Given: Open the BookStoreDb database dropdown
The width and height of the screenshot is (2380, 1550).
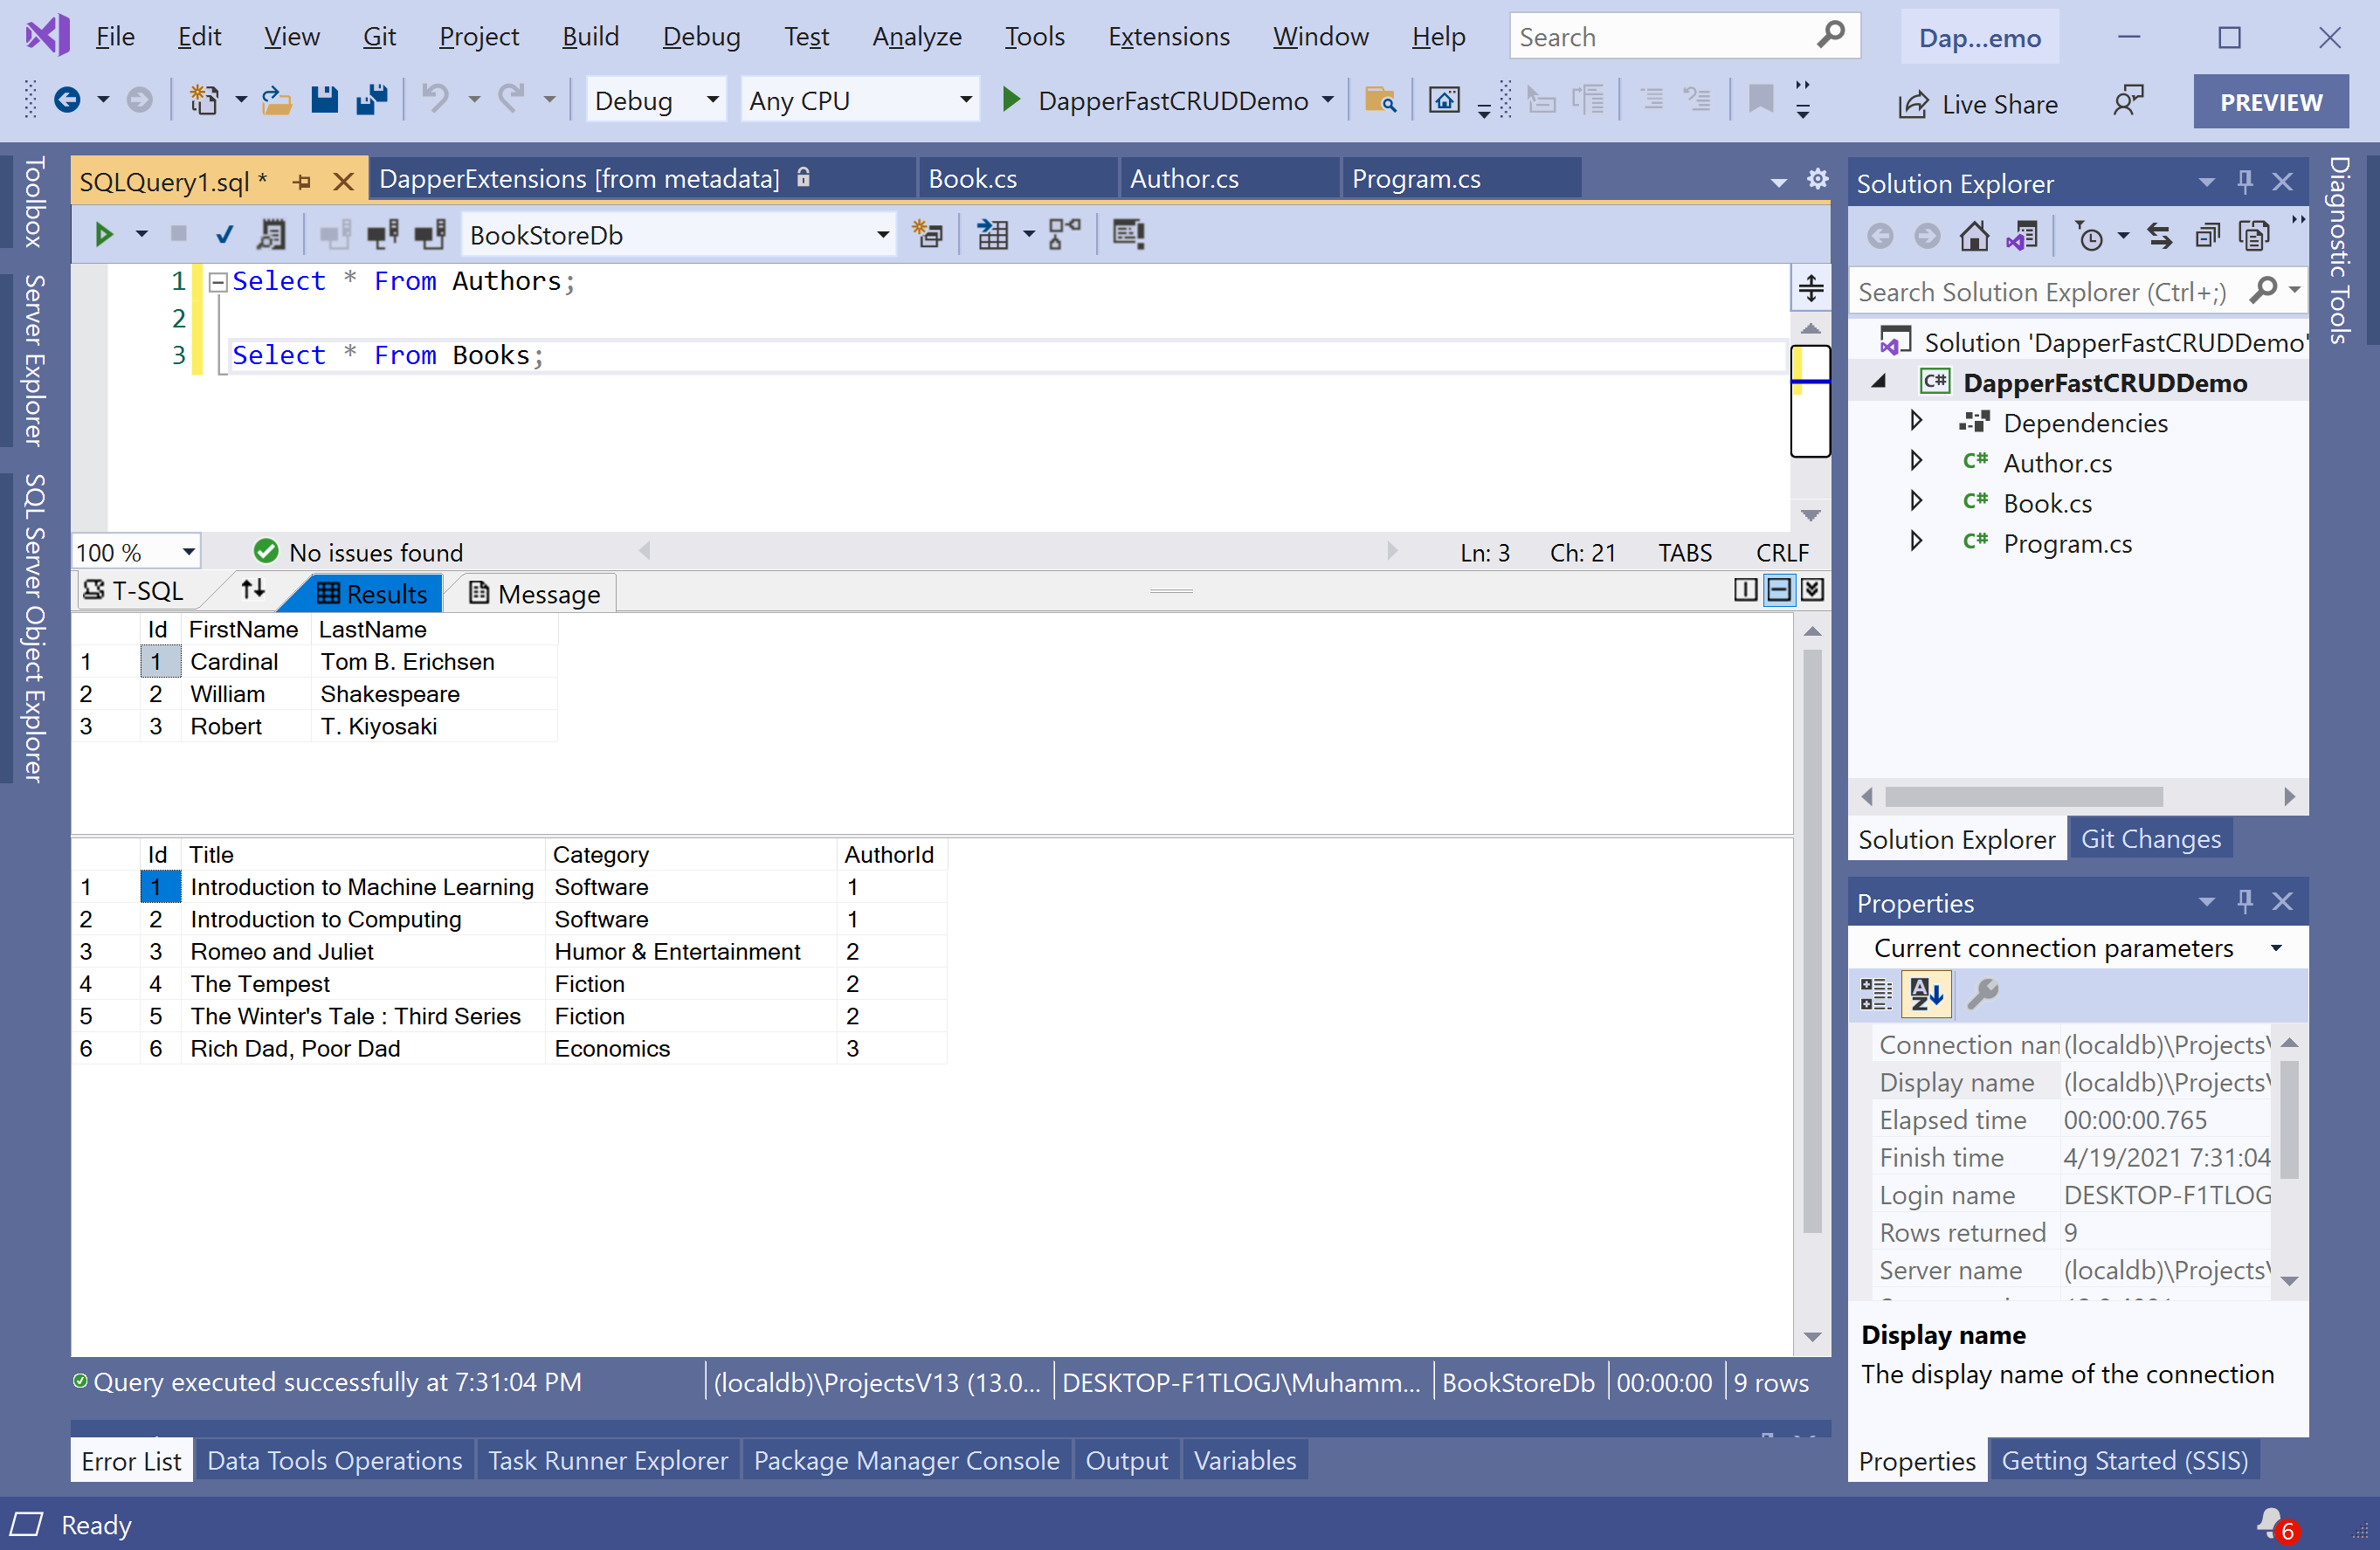Looking at the screenshot, I should tap(882, 235).
